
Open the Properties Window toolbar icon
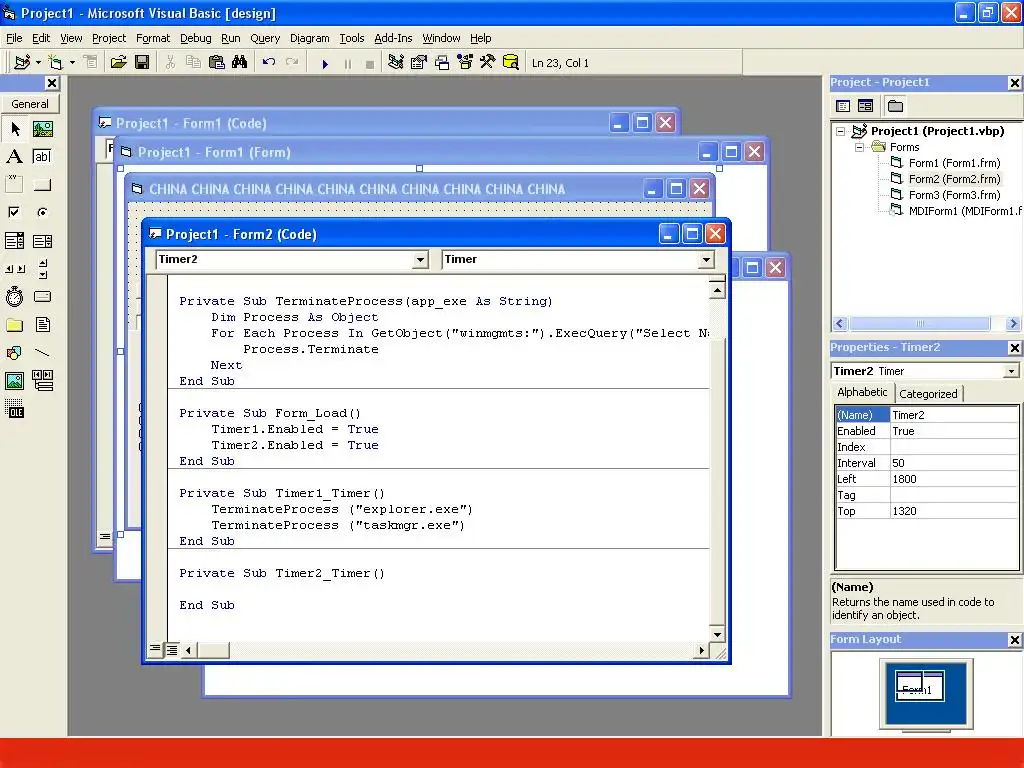(419, 63)
